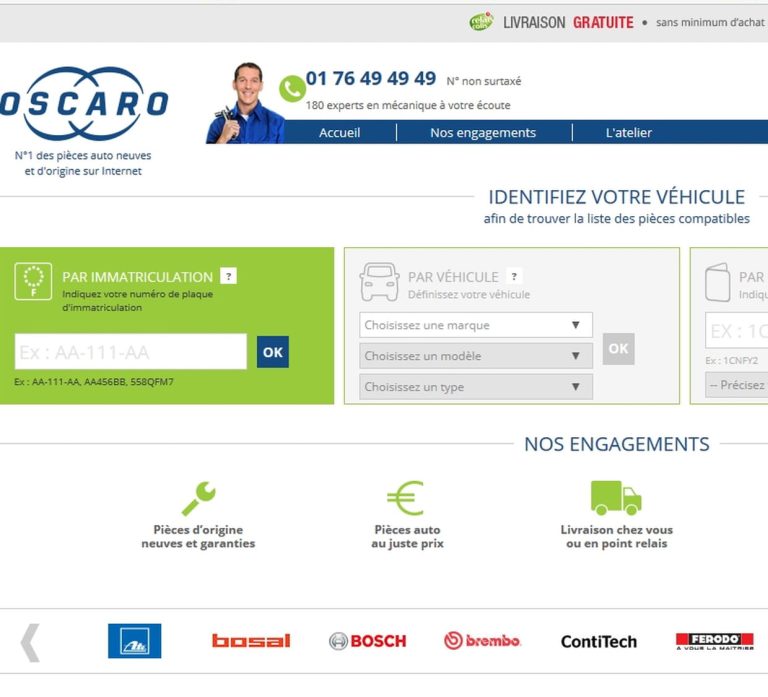The width and height of the screenshot is (768, 697).
Task: Open help for Par Véhicule
Action: [514, 276]
